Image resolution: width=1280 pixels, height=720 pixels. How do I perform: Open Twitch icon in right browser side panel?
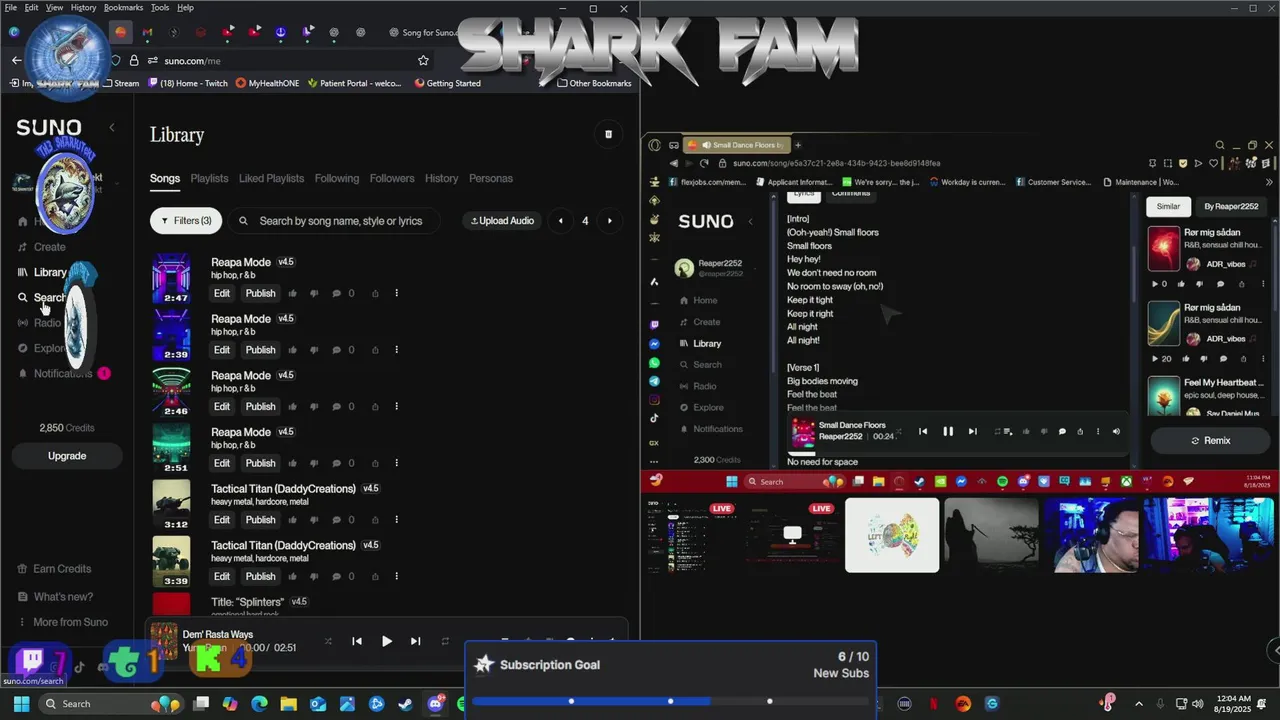[x=654, y=325]
